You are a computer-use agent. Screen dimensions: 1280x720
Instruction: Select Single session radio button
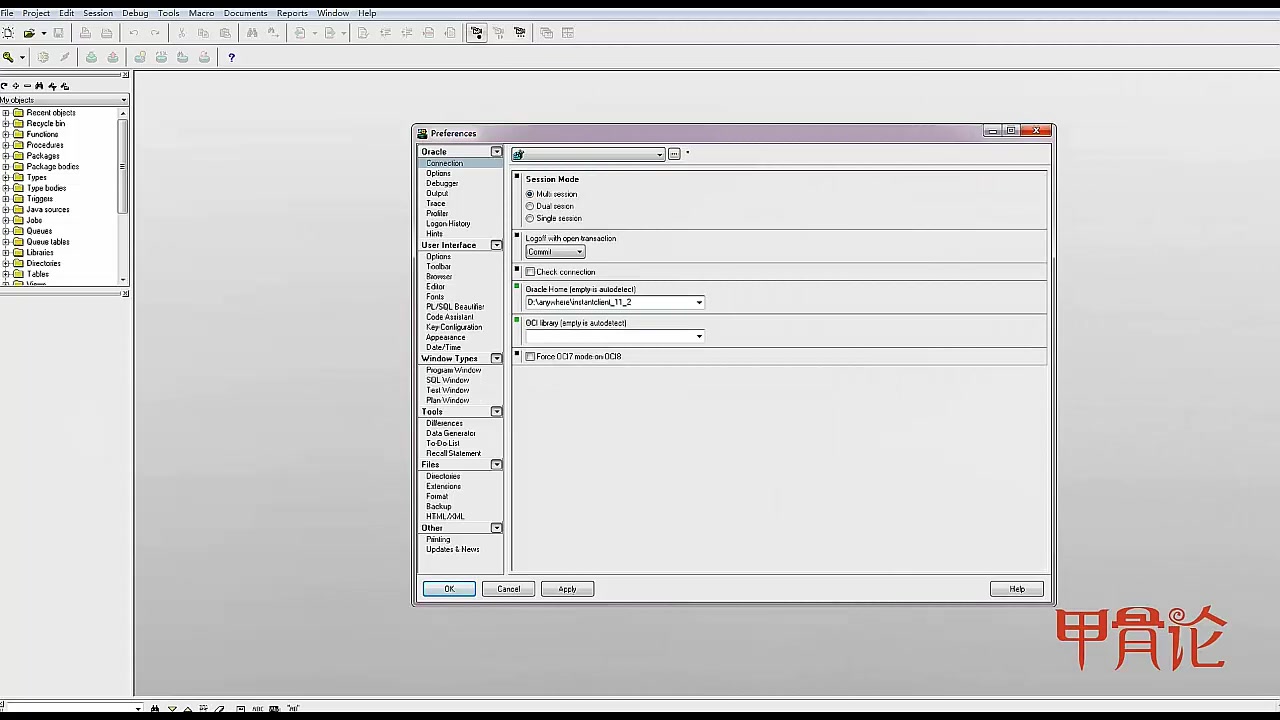point(530,218)
